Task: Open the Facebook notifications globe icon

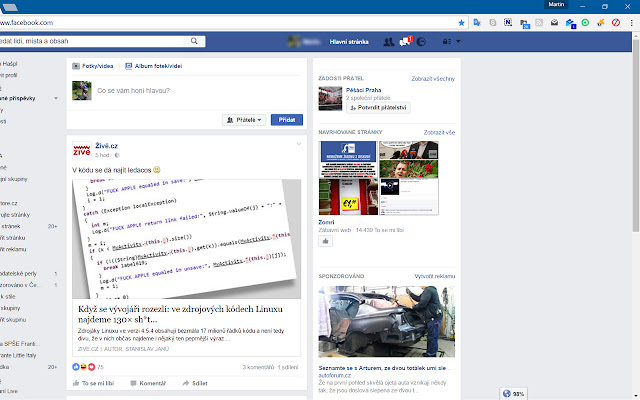Action: click(x=421, y=42)
